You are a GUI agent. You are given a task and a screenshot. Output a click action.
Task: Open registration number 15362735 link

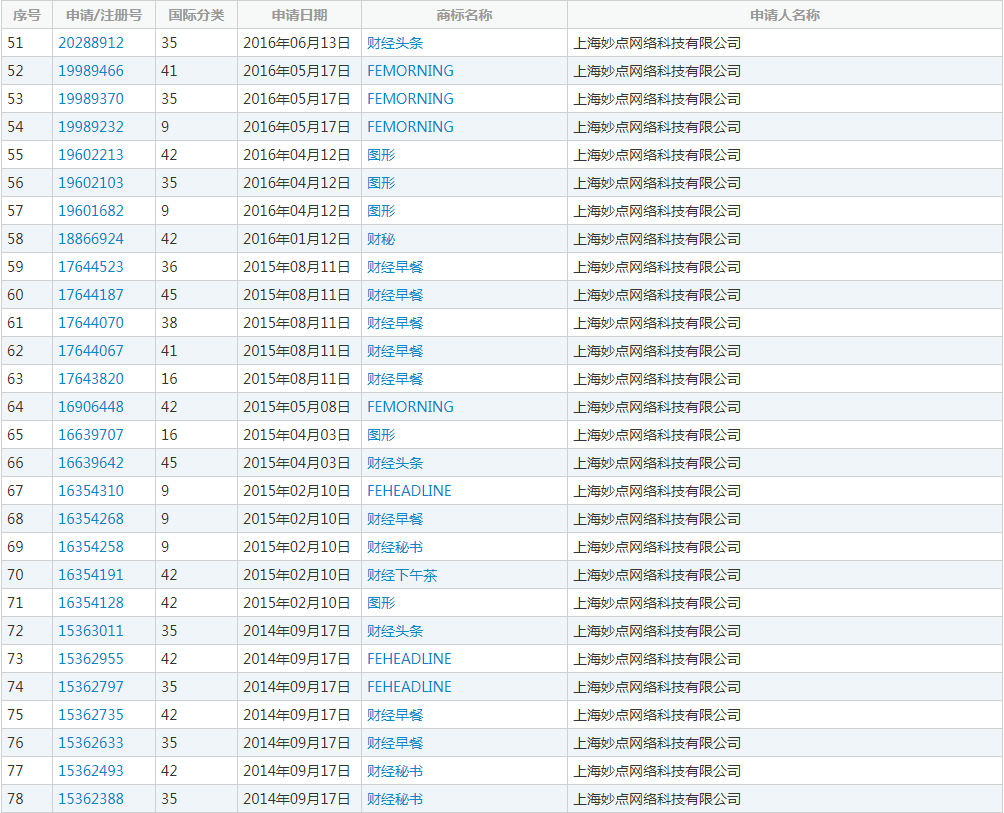[x=91, y=715]
